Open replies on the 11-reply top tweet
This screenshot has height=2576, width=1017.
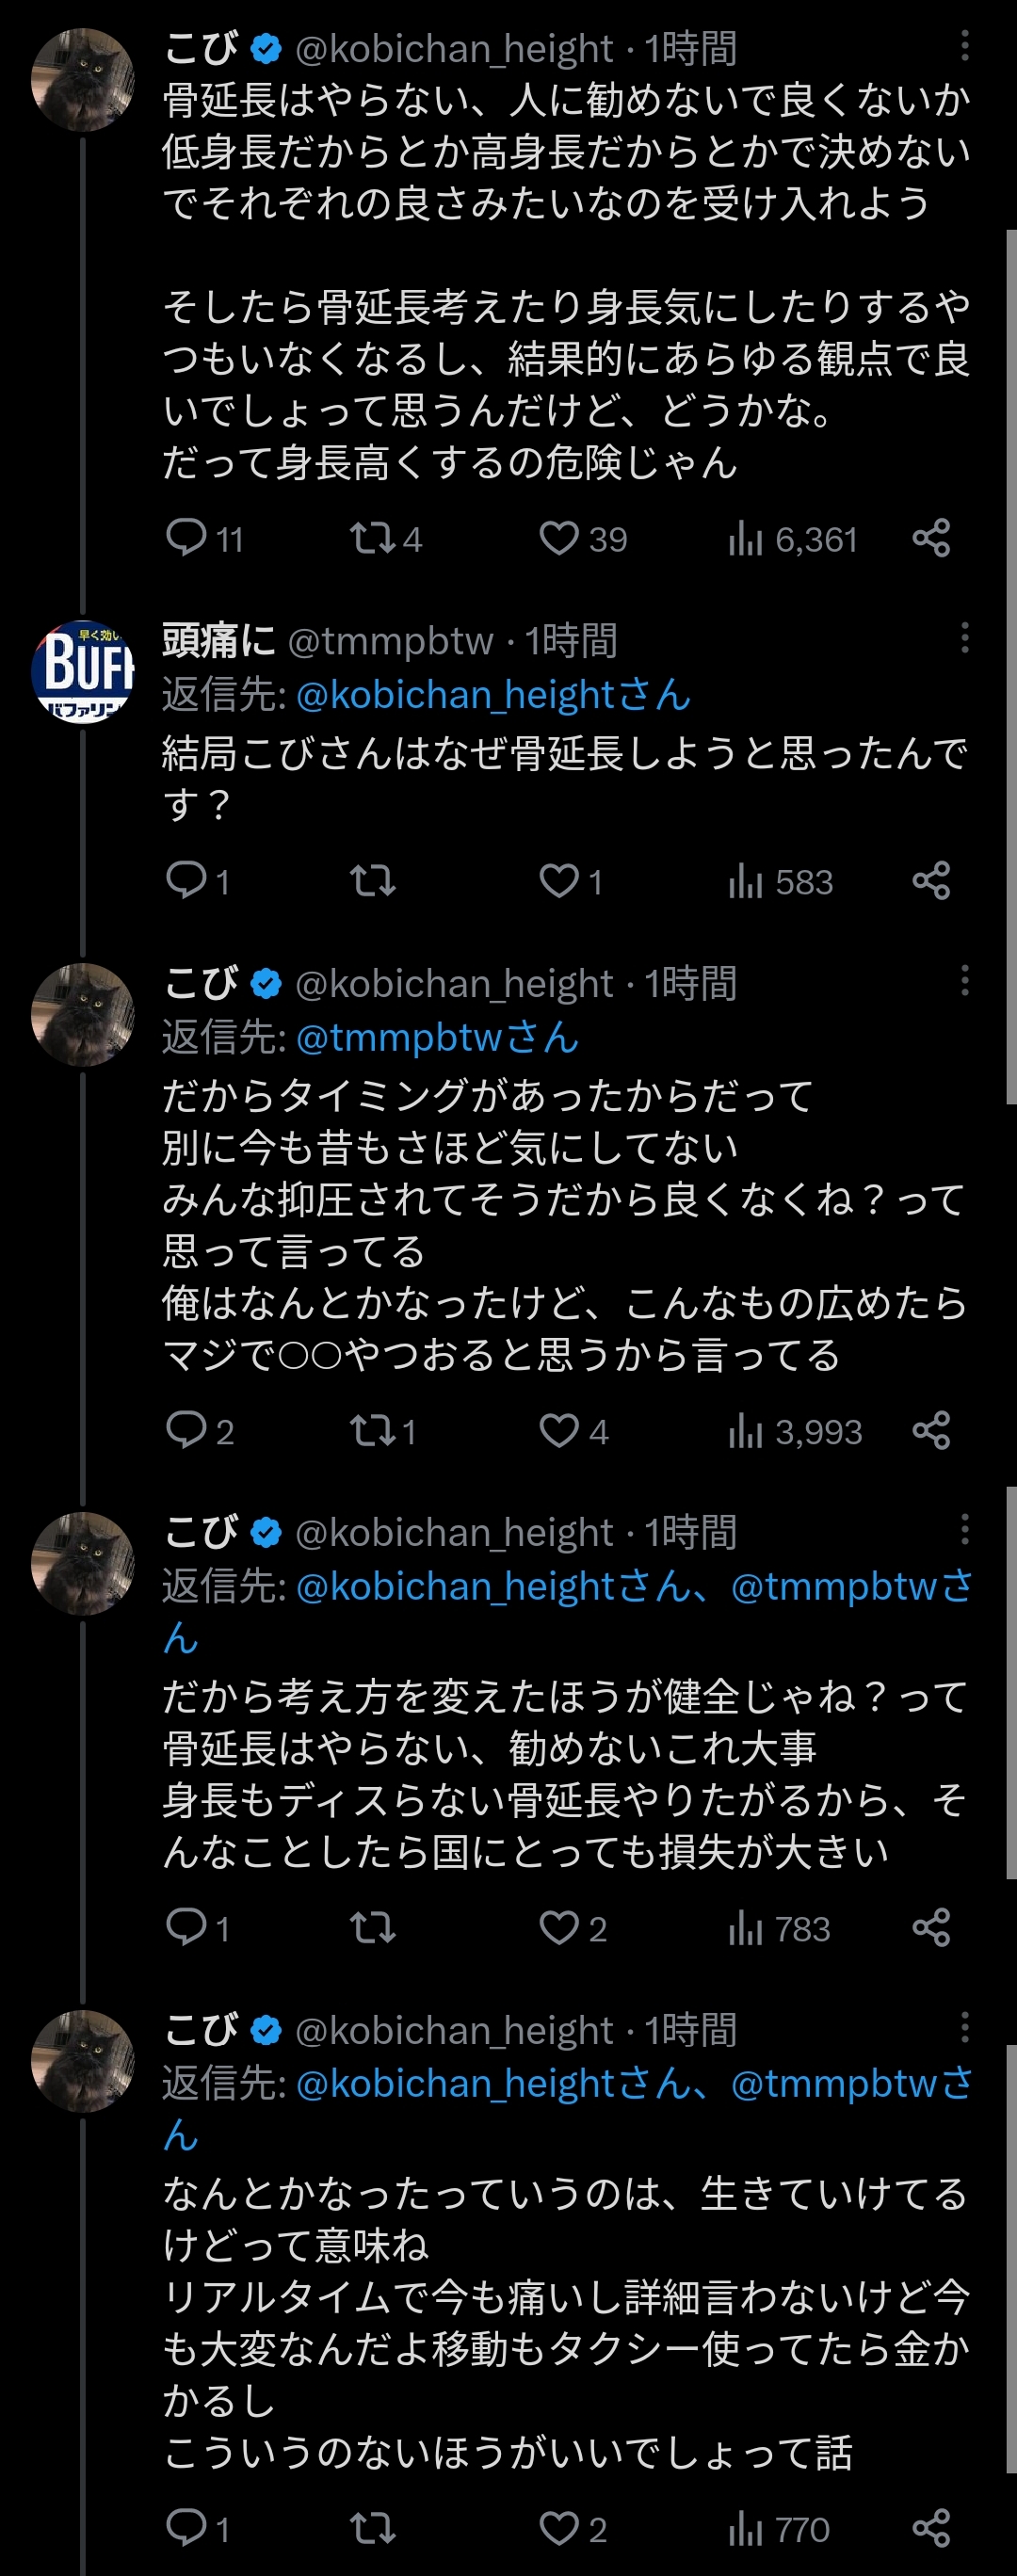click(186, 538)
